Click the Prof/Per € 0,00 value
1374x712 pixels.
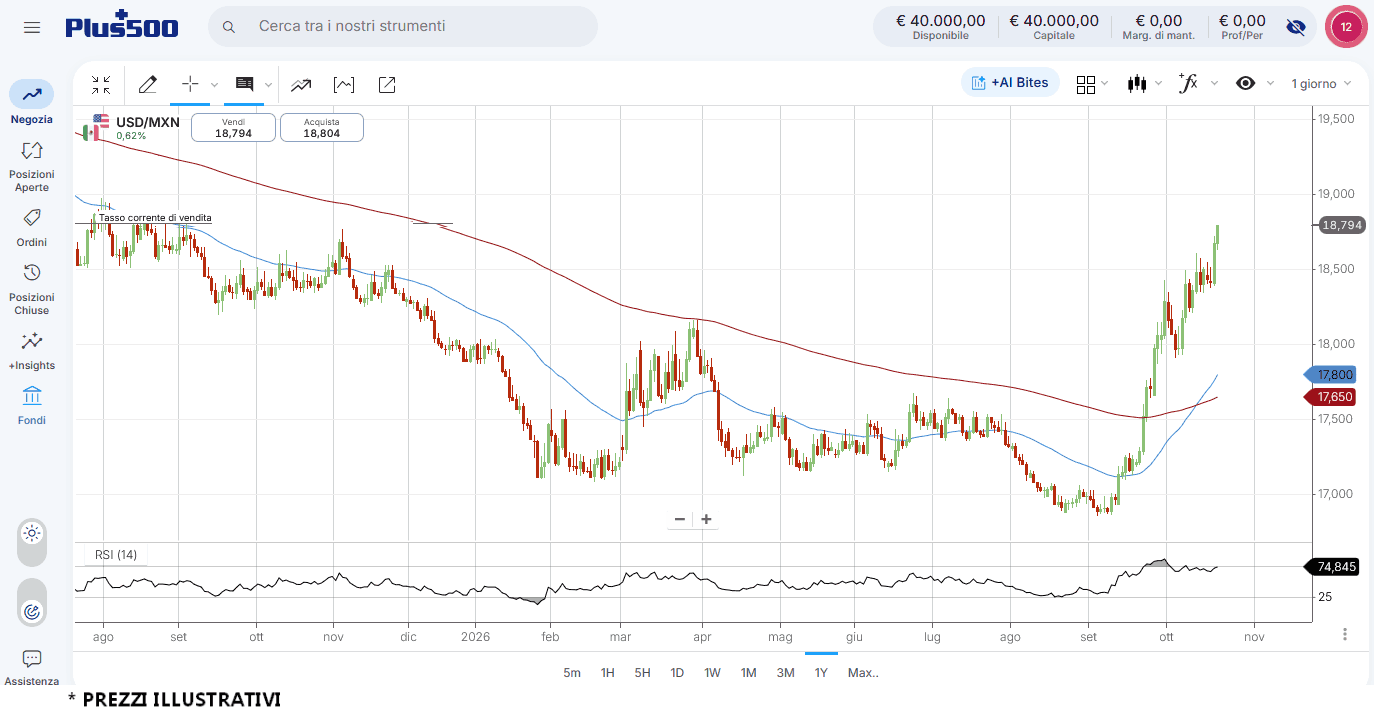1242,26
